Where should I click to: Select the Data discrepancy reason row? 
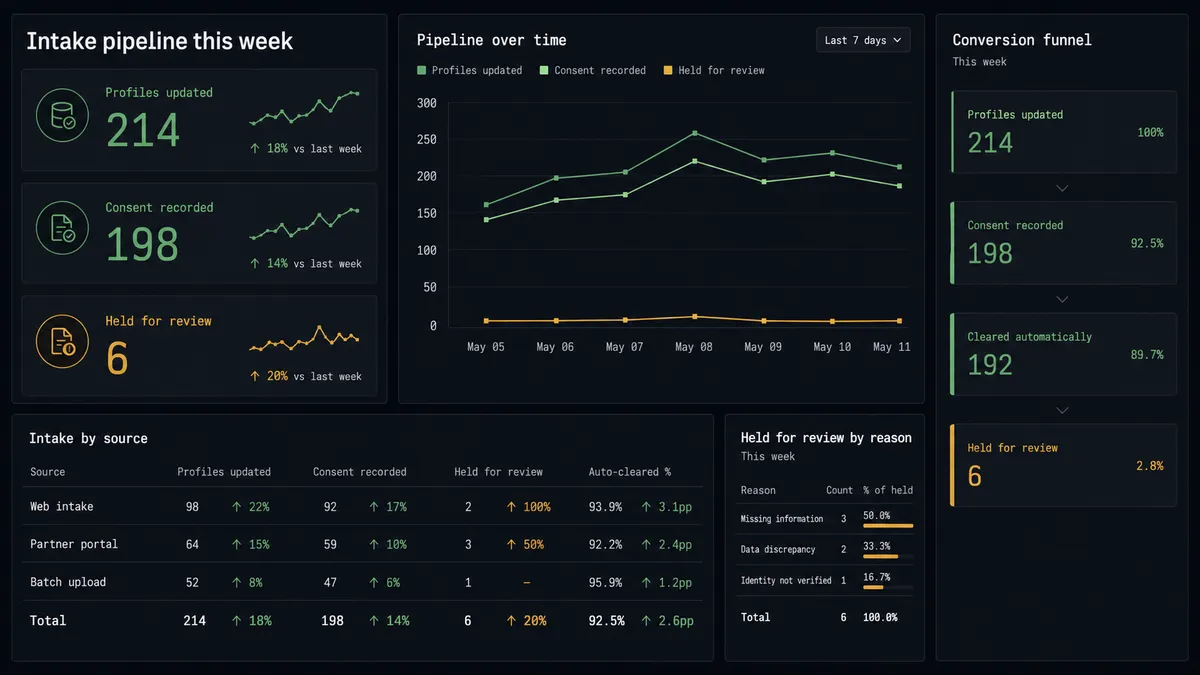click(826, 550)
